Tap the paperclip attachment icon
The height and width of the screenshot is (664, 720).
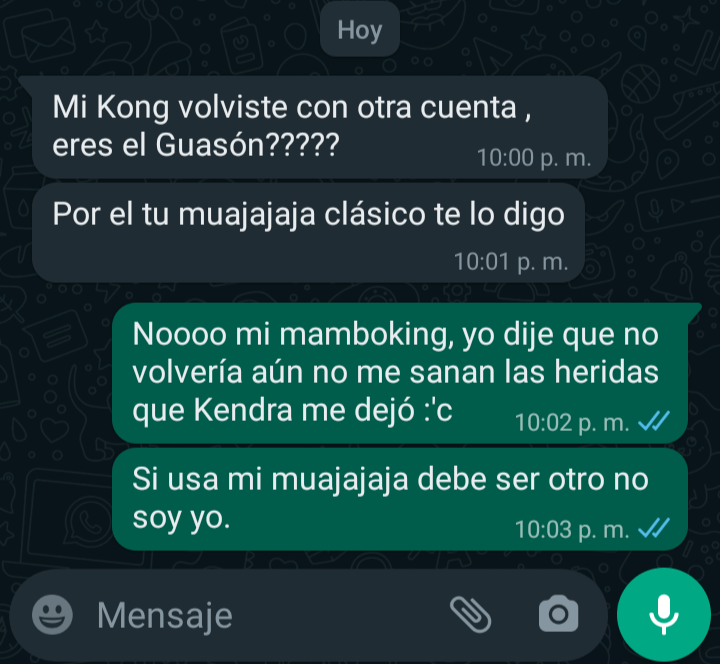coord(471,615)
